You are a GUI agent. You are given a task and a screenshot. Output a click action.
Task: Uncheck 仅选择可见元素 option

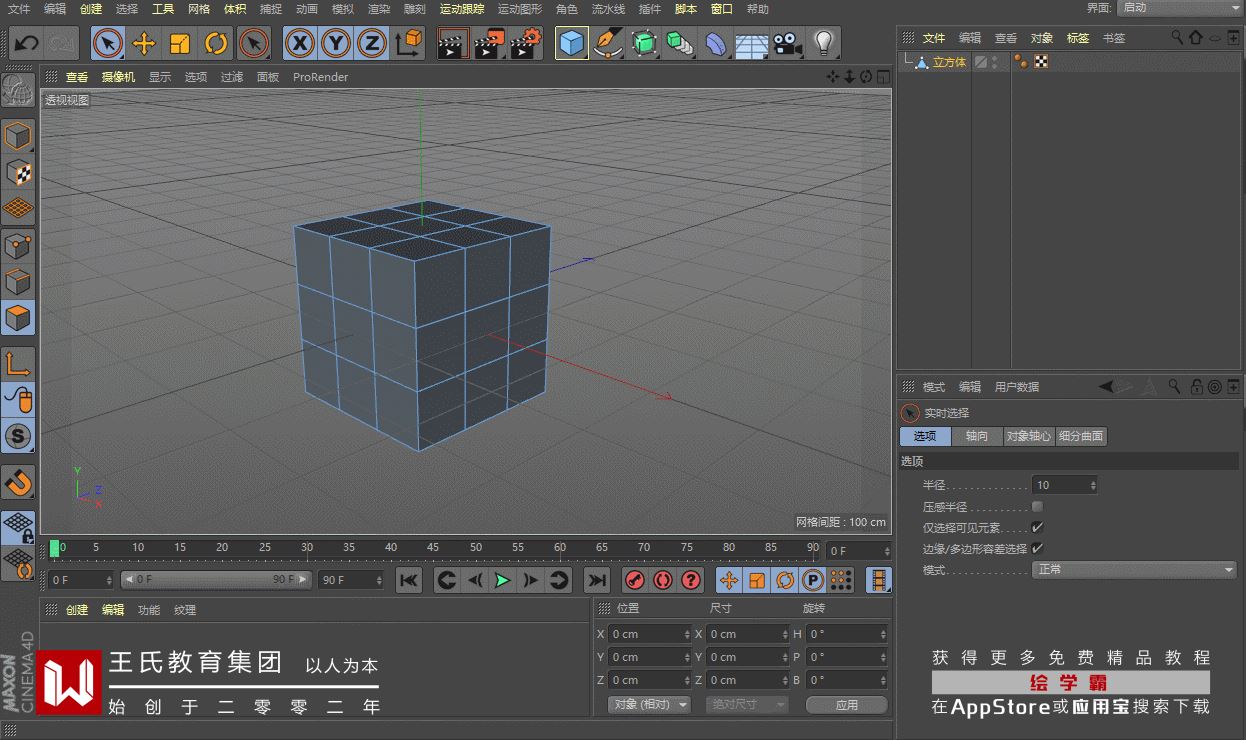point(1037,527)
